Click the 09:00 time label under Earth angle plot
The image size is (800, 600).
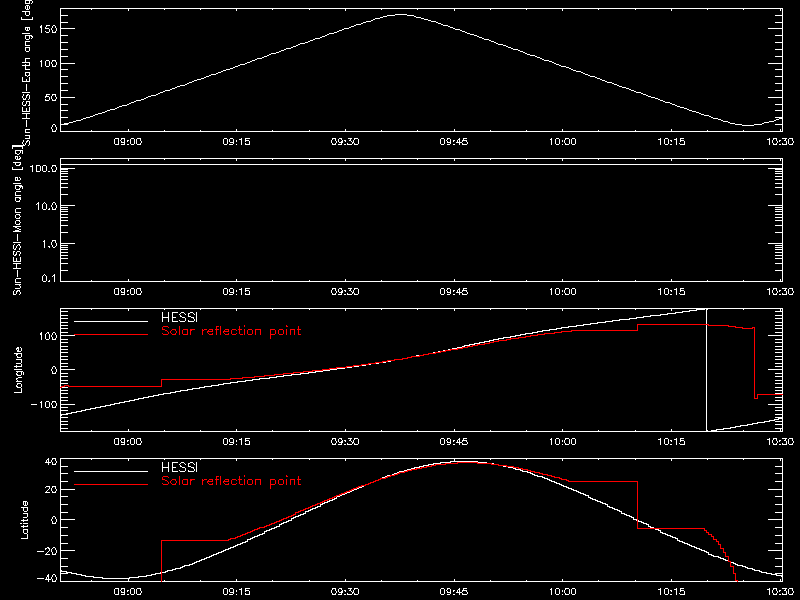coord(128,142)
